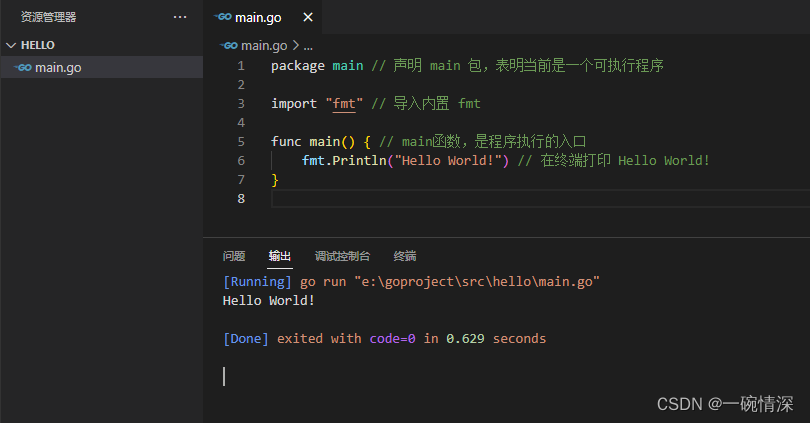This screenshot has height=423, width=810.
Task: Collapse the HELLO folder section
Action: (11, 45)
